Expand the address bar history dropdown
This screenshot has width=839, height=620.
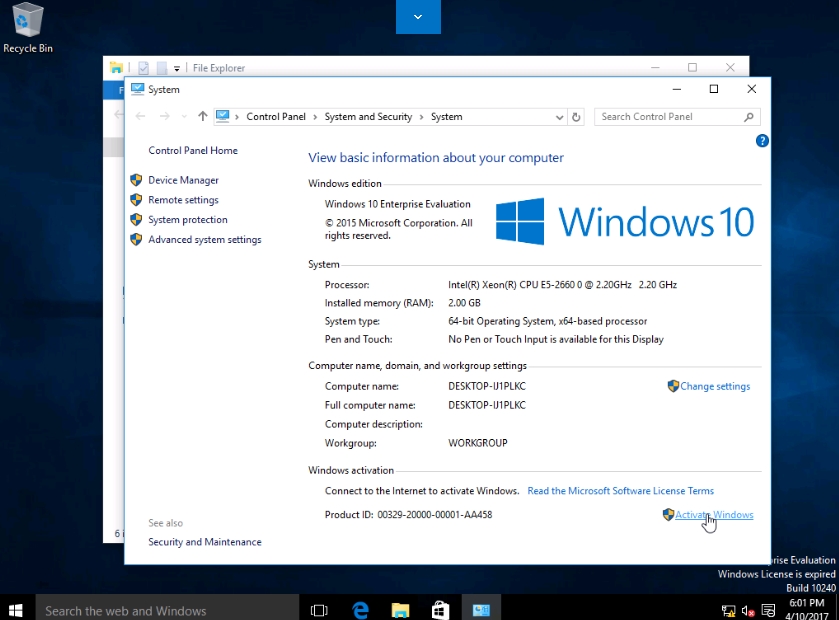[560, 117]
